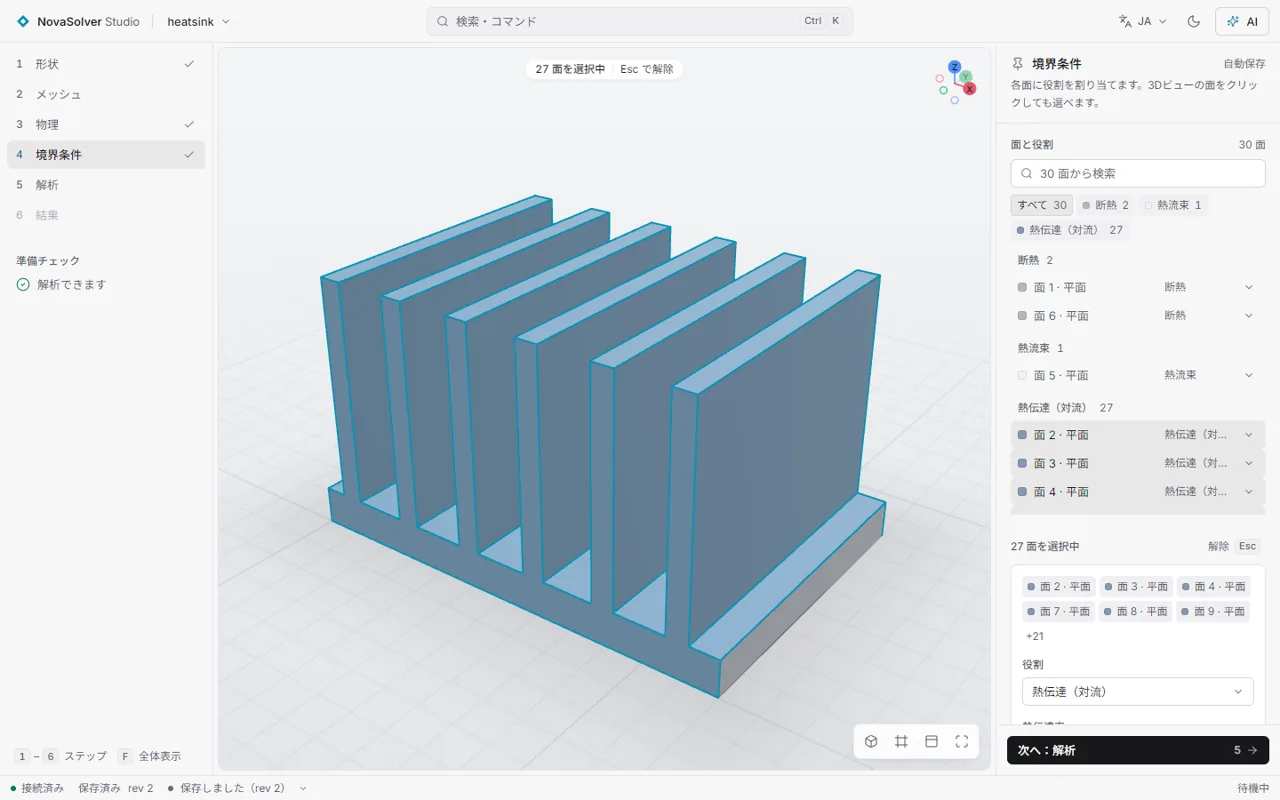This screenshot has height=800, width=1280.
Task: Select the 面 5 · 平面 row
Action: pyautogui.click(x=1138, y=375)
